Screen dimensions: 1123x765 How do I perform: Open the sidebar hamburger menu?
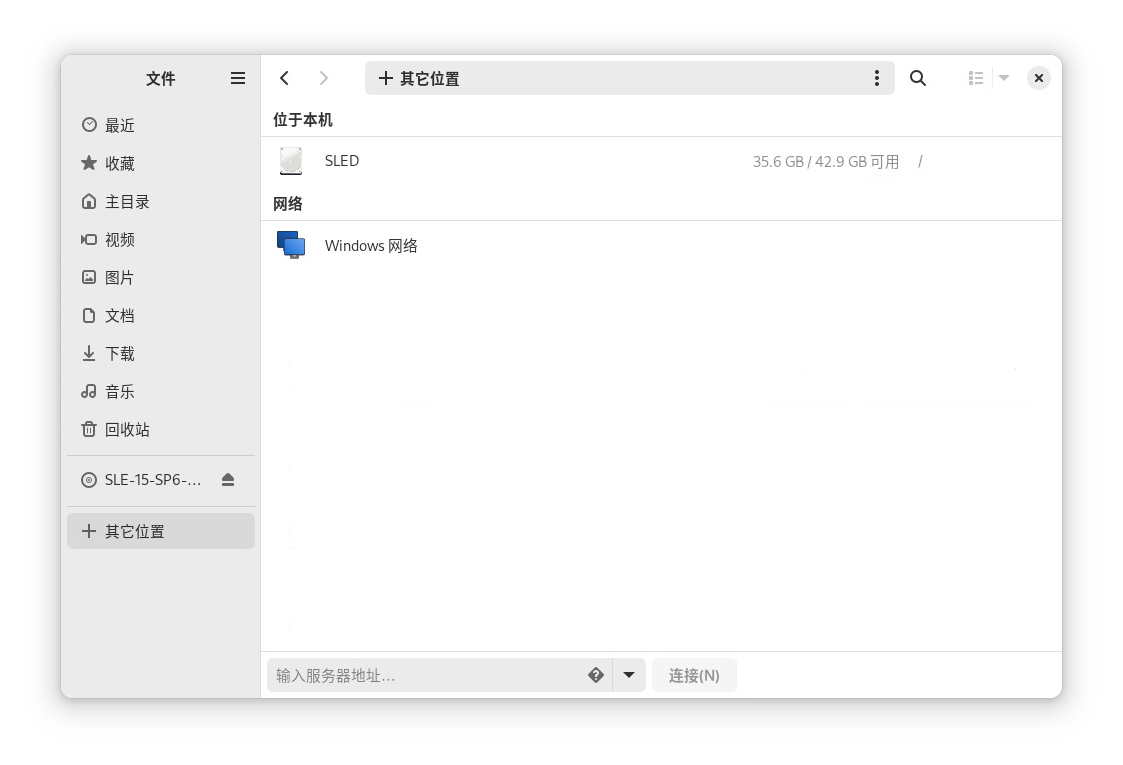238,78
